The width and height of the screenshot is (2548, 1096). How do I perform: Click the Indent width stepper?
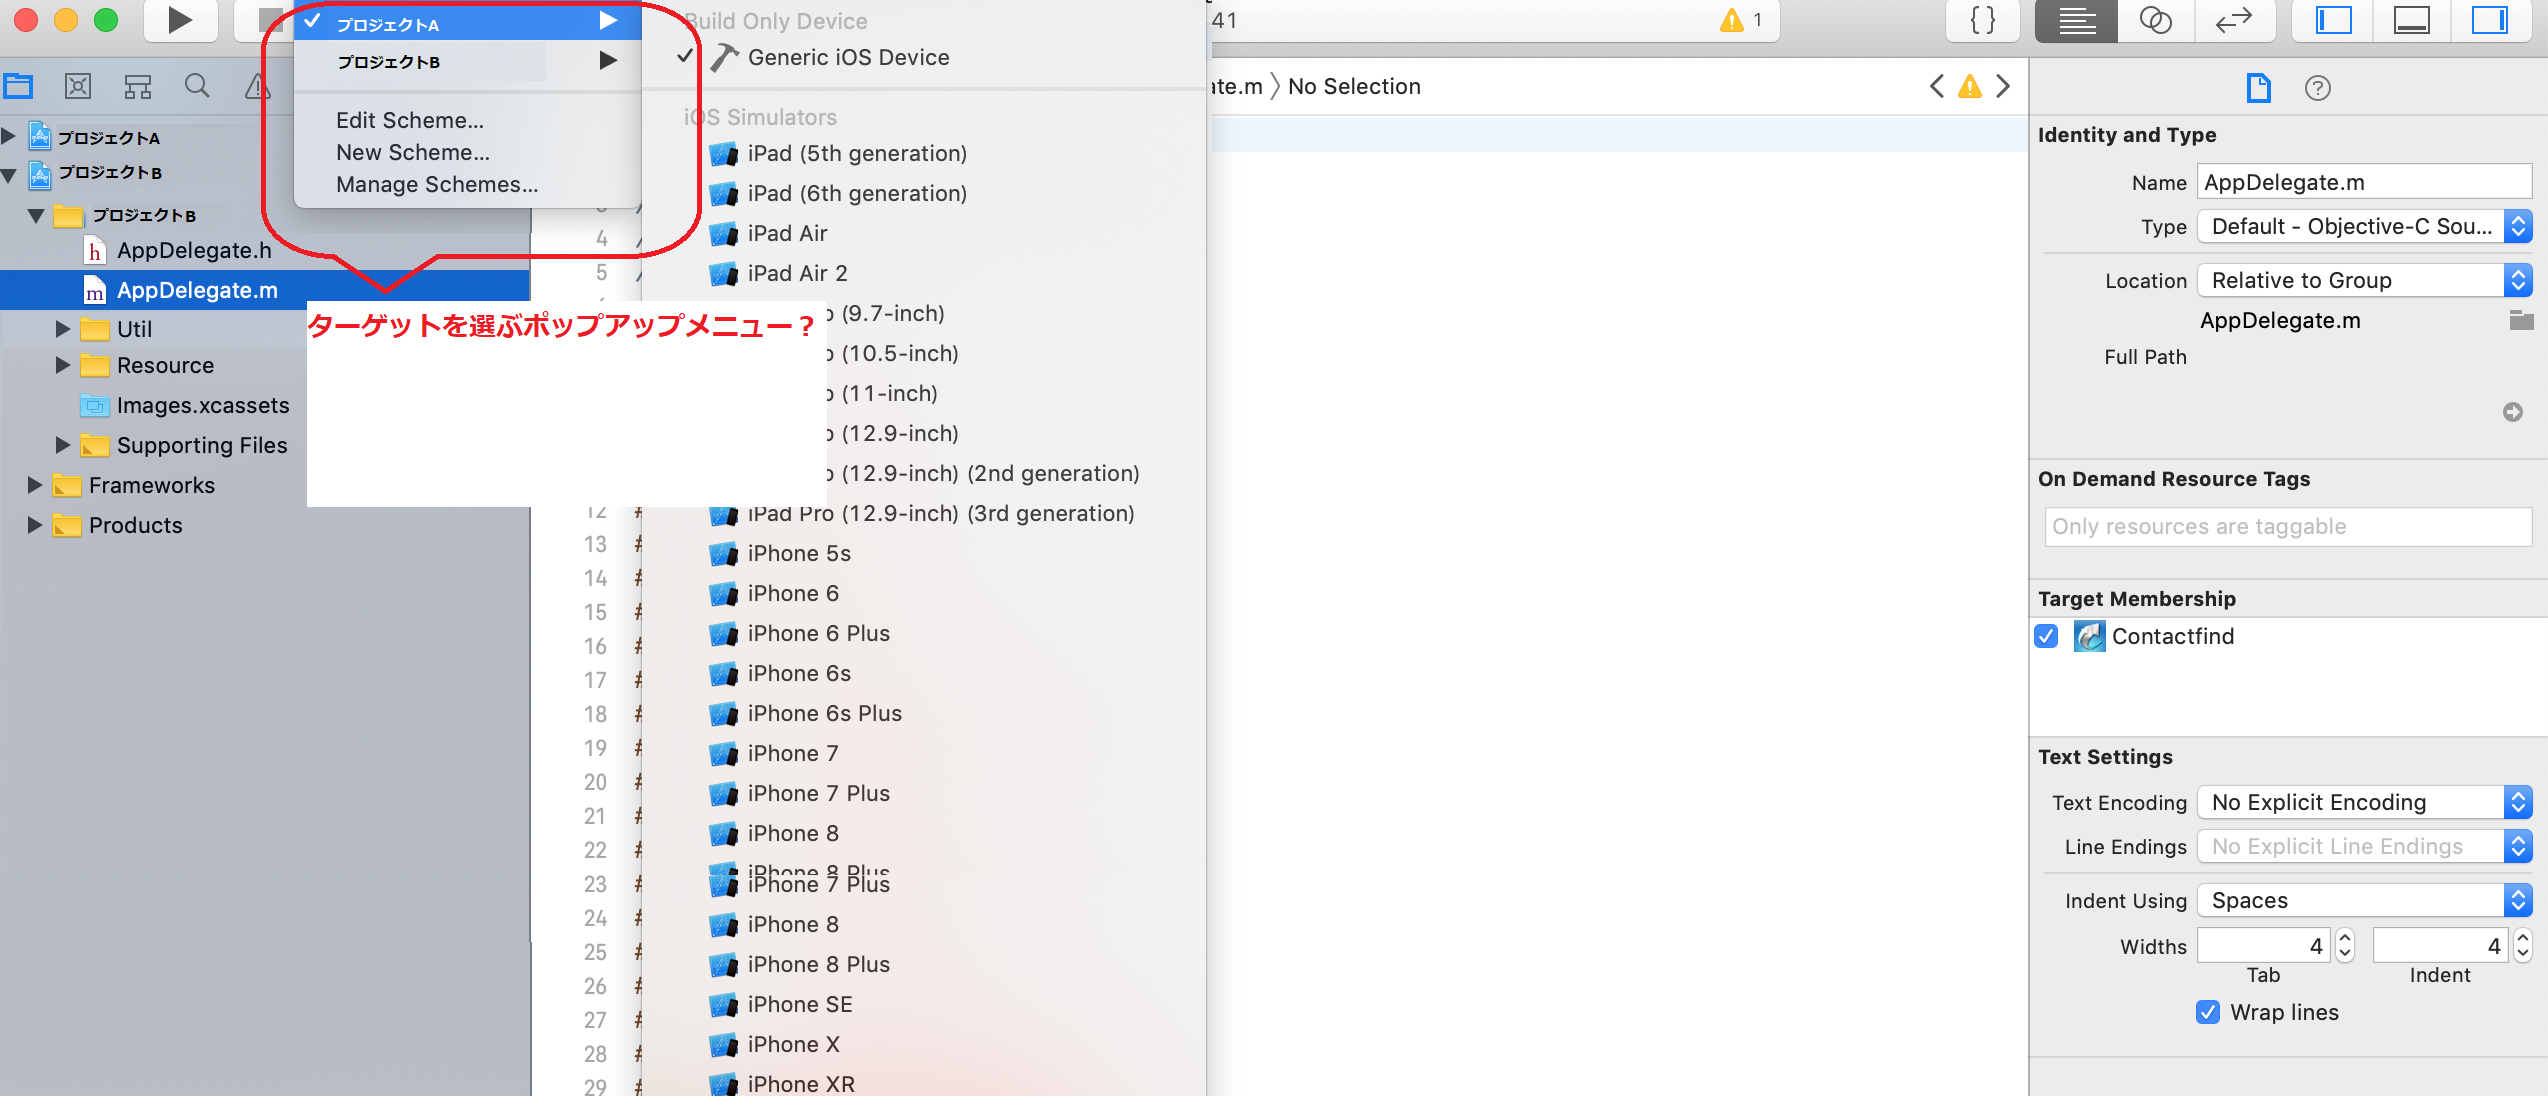point(2522,945)
